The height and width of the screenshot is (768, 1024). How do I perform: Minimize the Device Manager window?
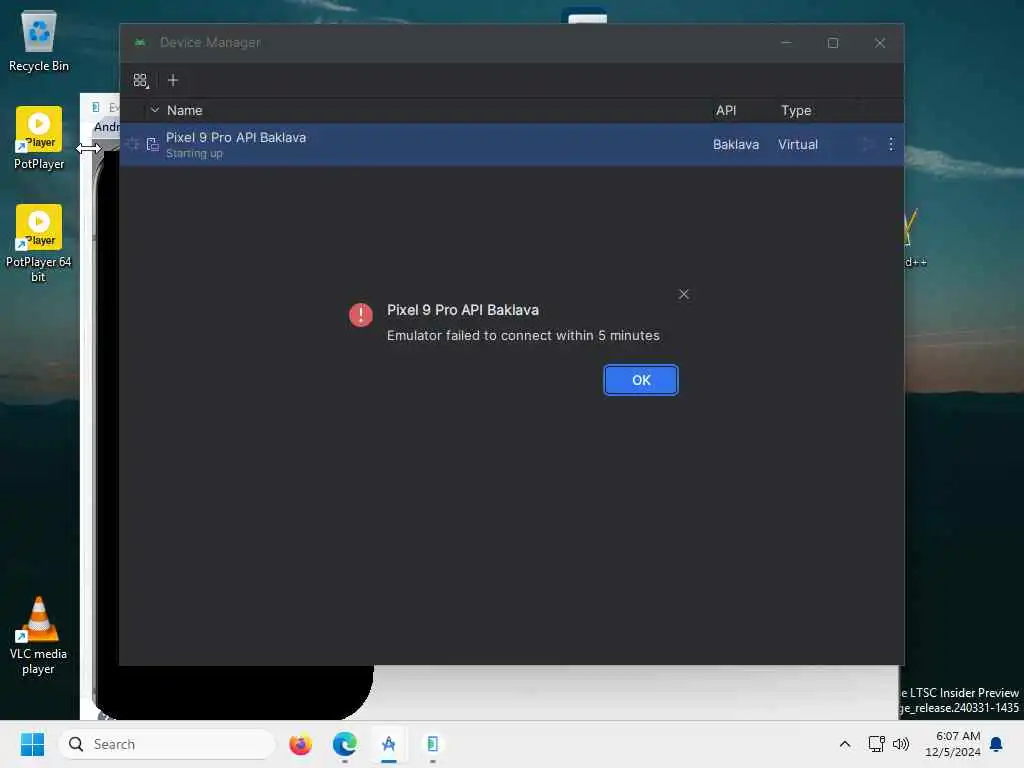(x=786, y=43)
